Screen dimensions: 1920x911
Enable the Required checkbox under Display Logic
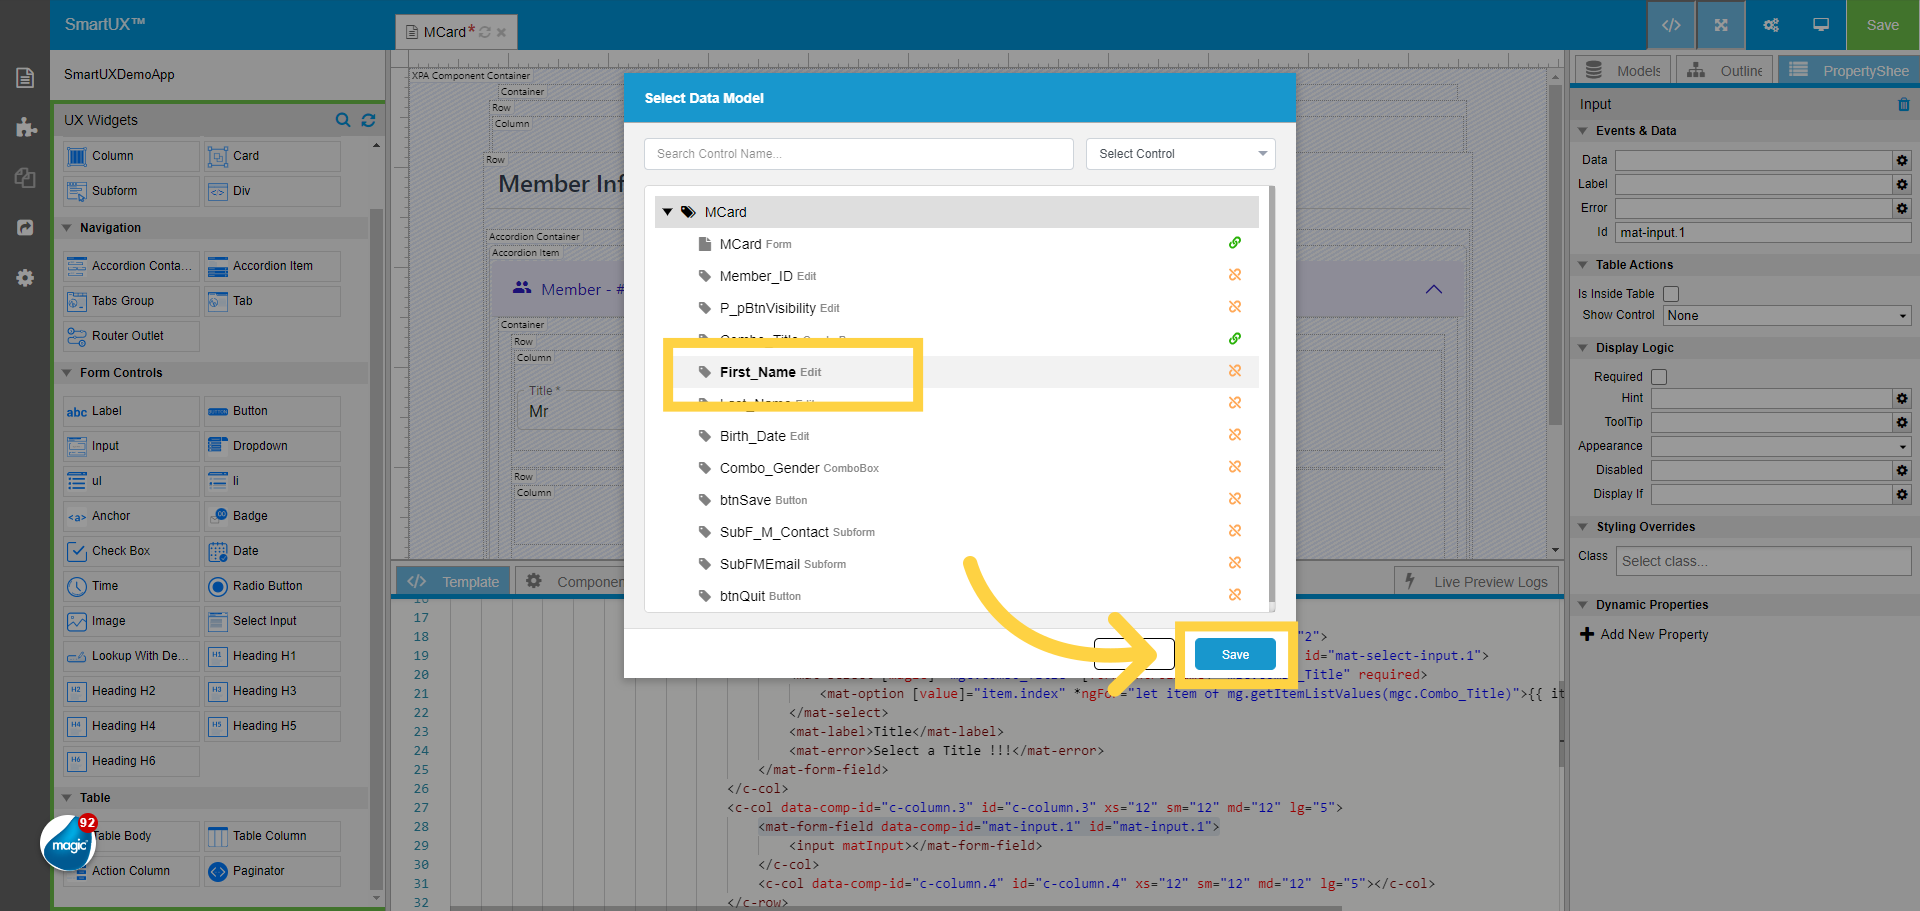pyautogui.click(x=1659, y=377)
